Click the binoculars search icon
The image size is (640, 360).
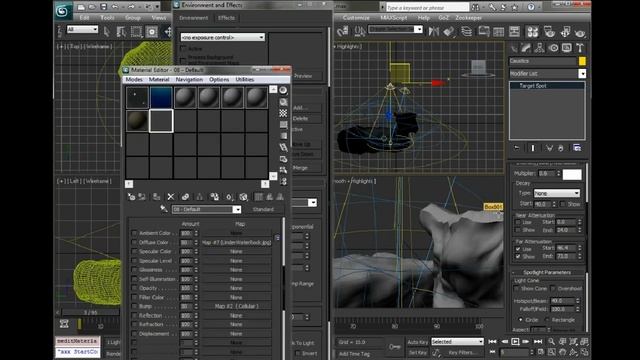pos(475,7)
